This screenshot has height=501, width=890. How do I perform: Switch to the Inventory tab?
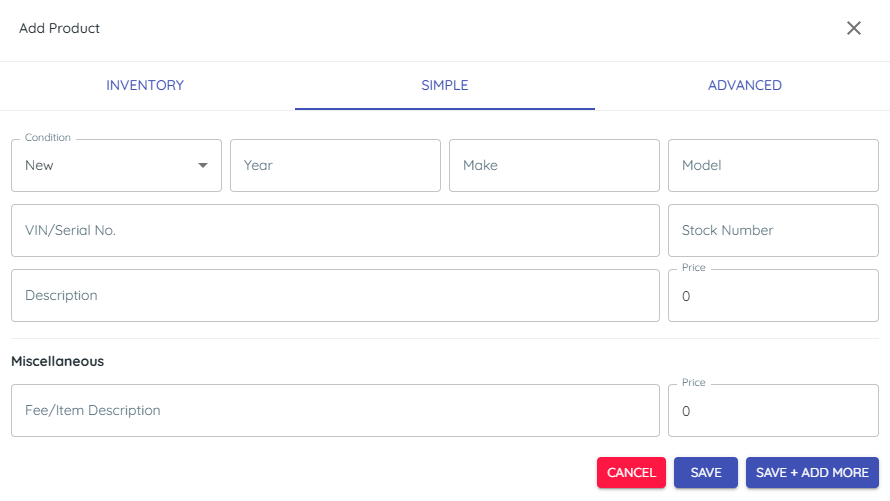(x=145, y=85)
